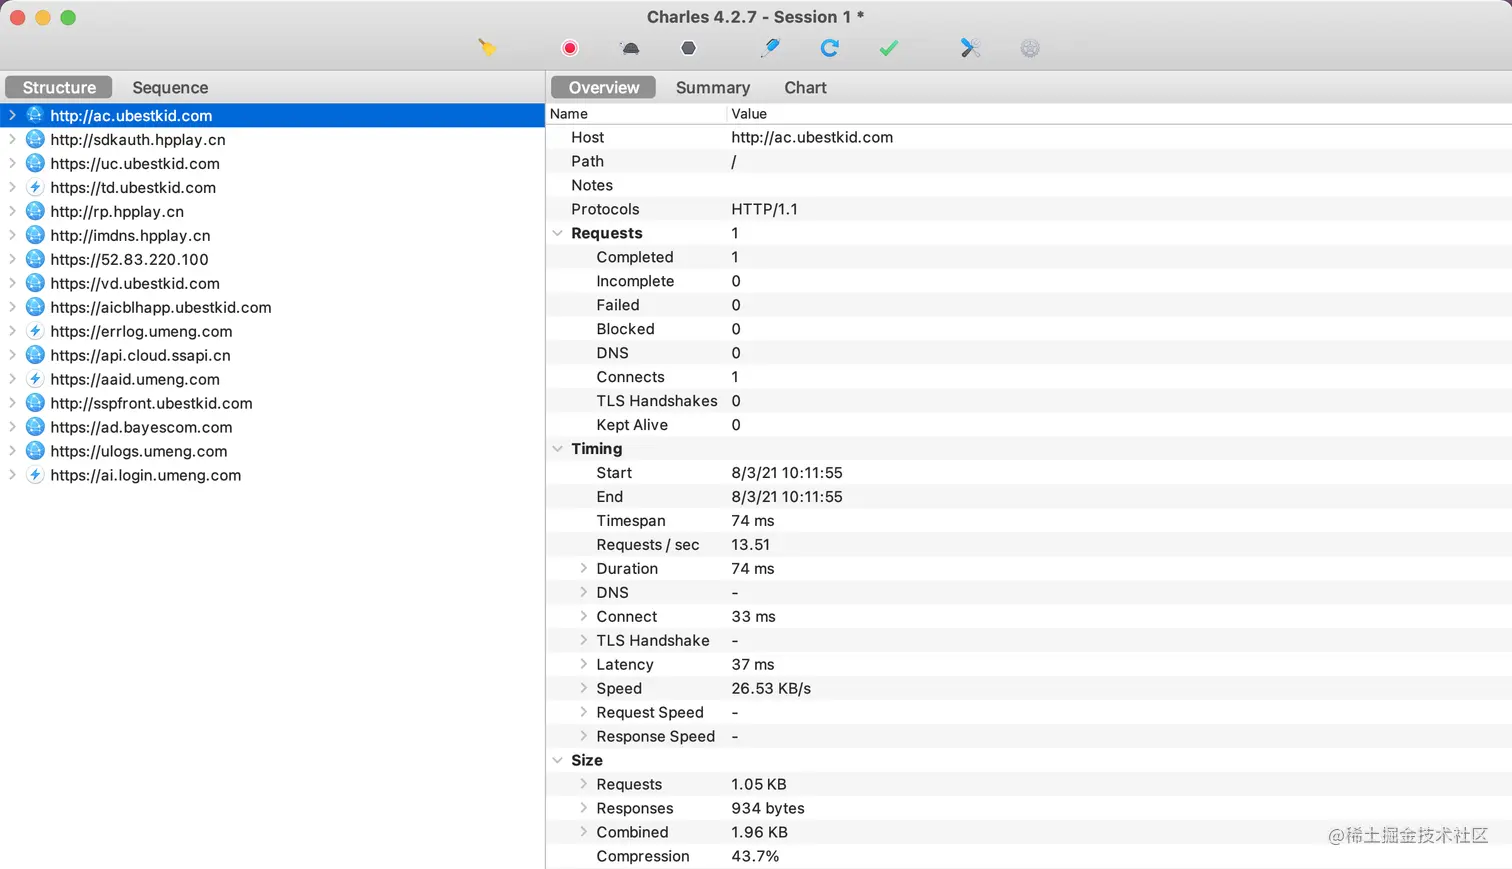Viewport: 1512px width, 869px height.
Task: Select the https://ulogs.umeng.com row text
Action: 139,451
